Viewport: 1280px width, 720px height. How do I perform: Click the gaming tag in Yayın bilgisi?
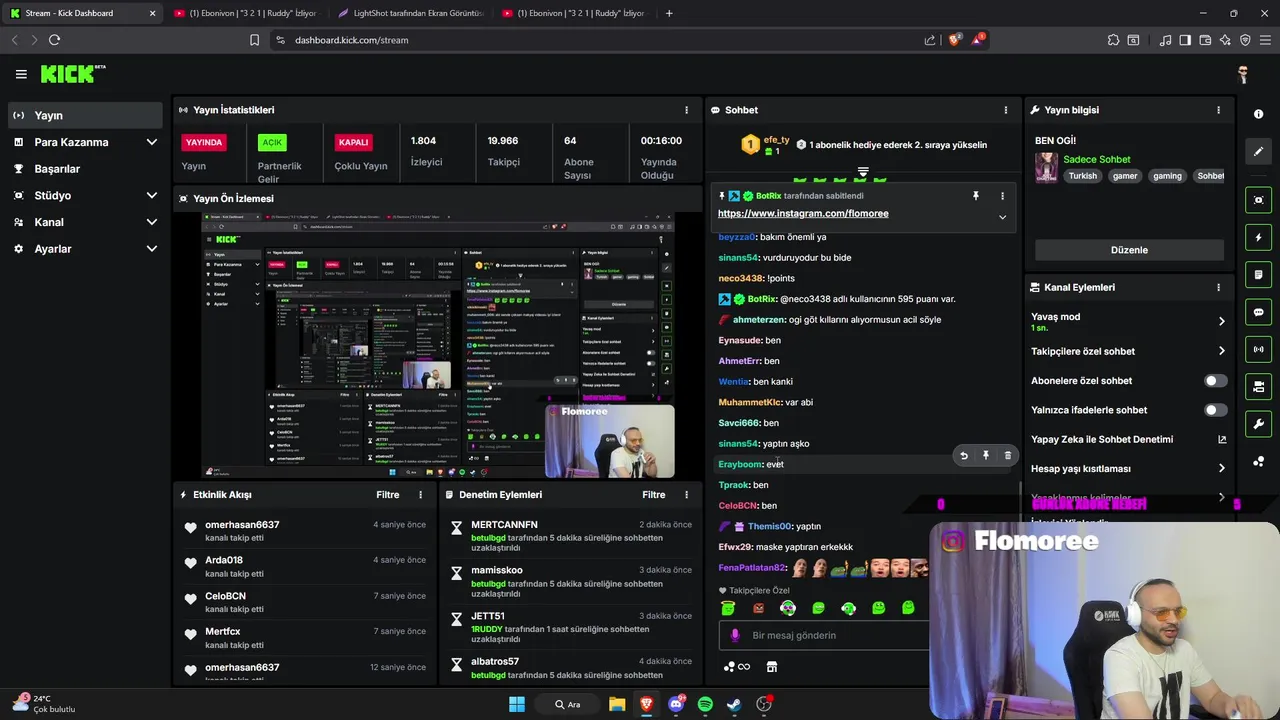(x=1167, y=176)
